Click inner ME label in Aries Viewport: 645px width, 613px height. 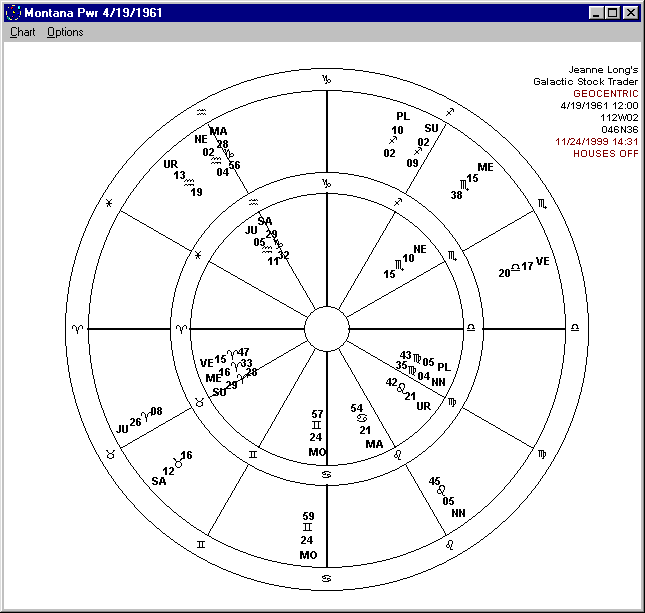[213, 378]
